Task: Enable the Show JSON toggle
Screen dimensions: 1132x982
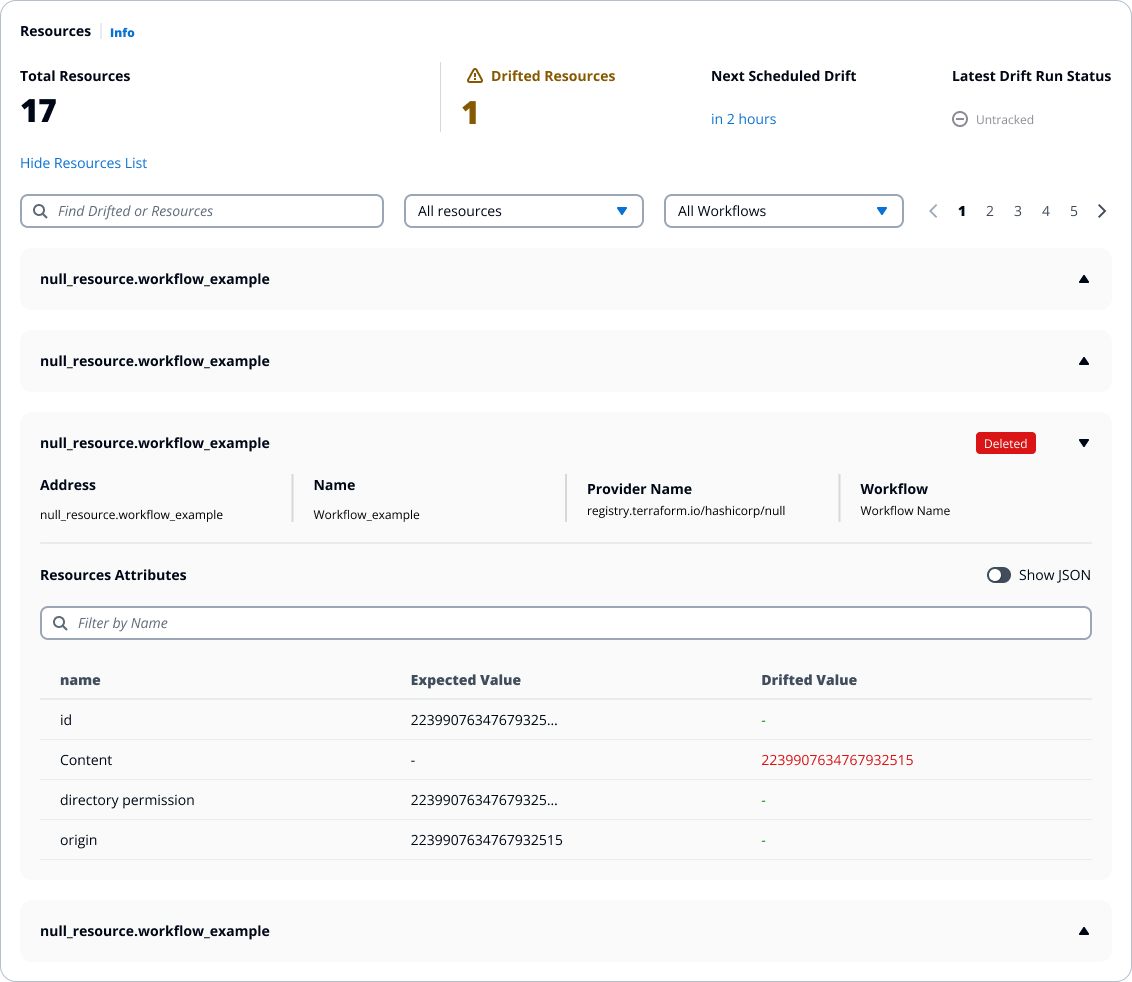Action: [x=998, y=575]
